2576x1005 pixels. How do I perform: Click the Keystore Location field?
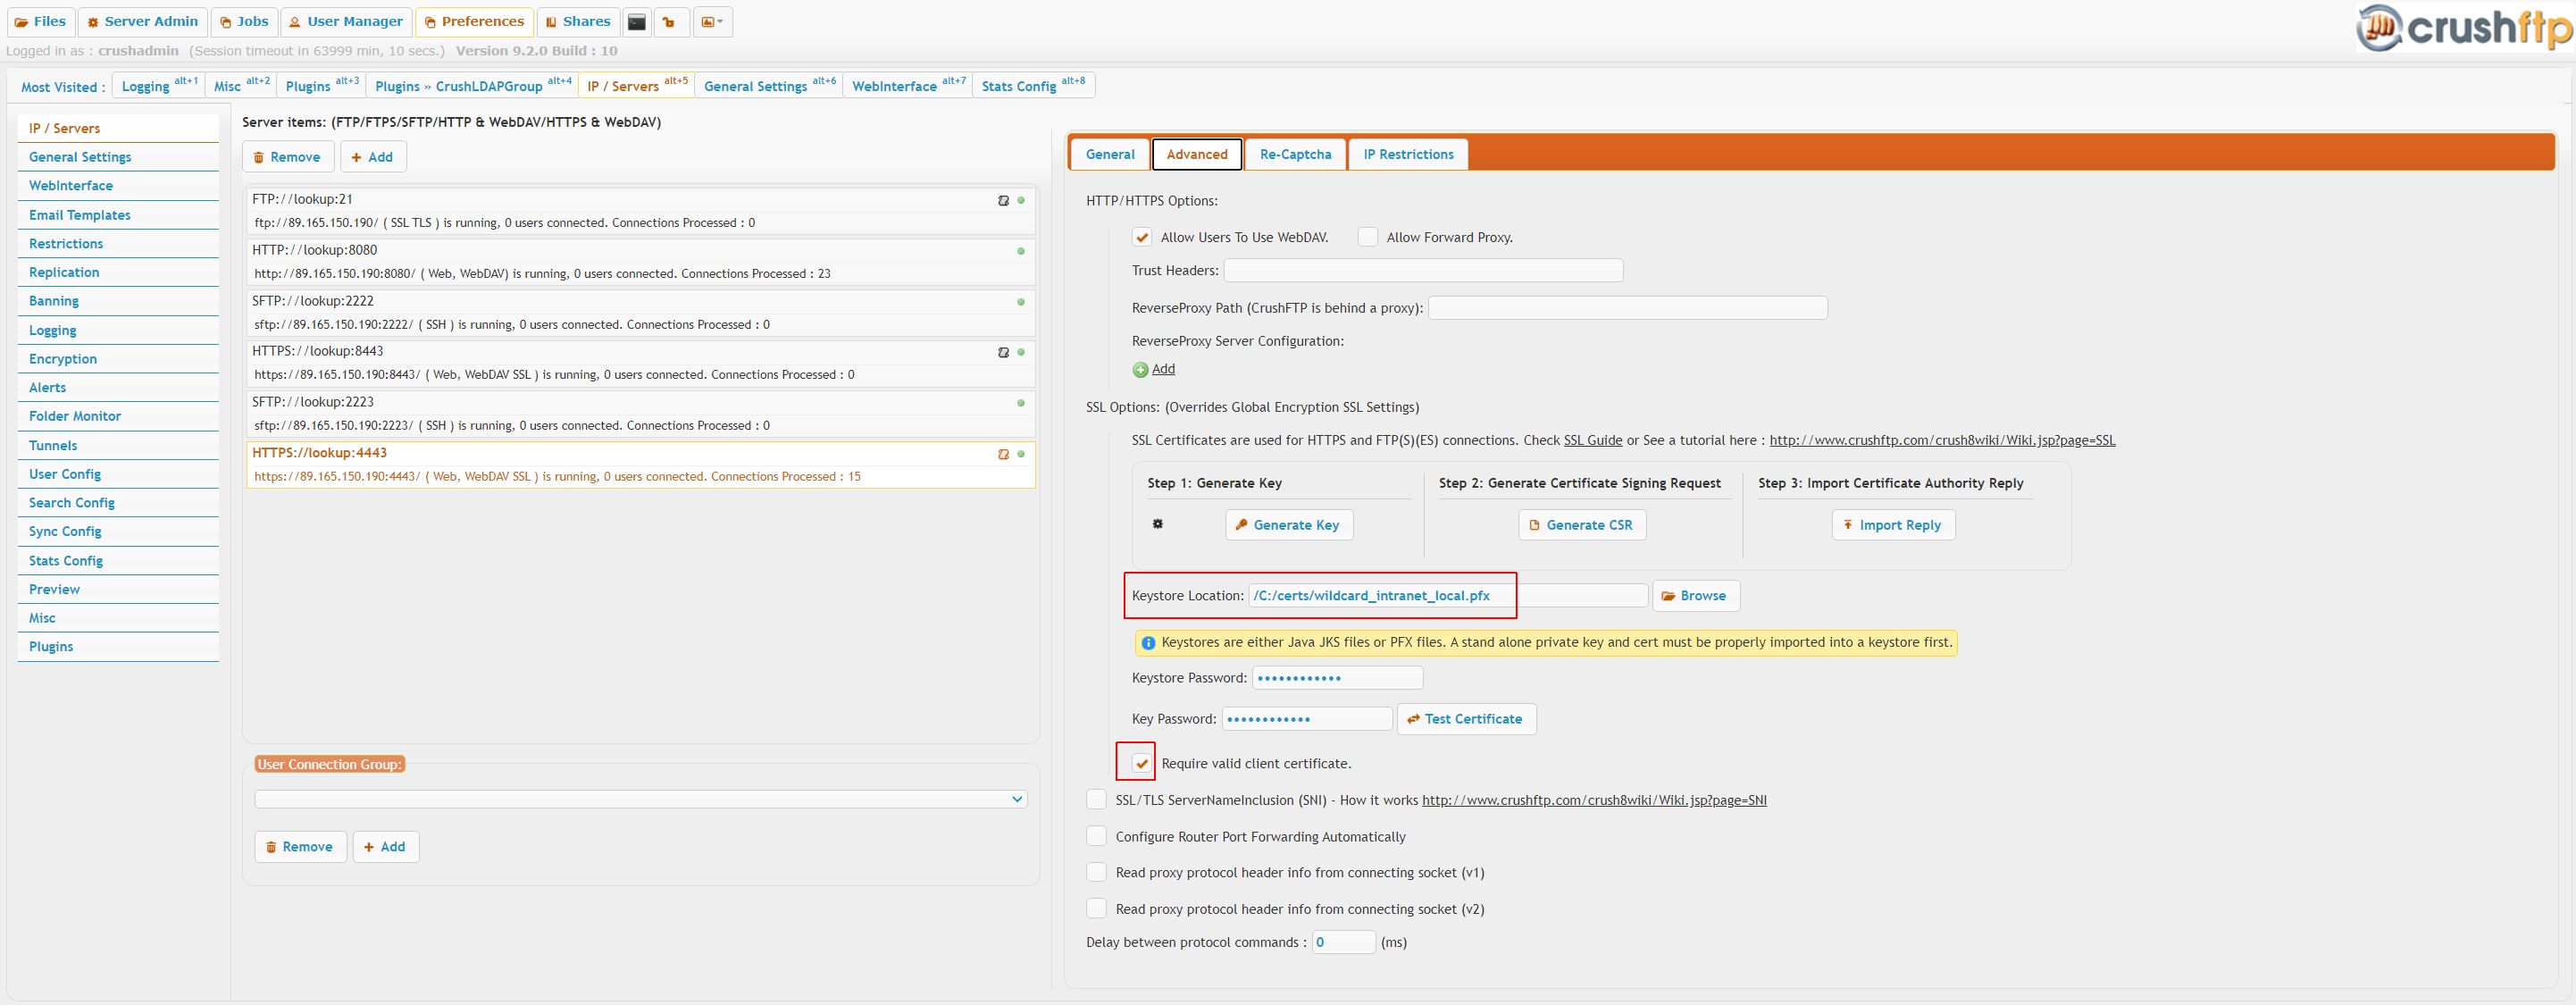click(1448, 596)
